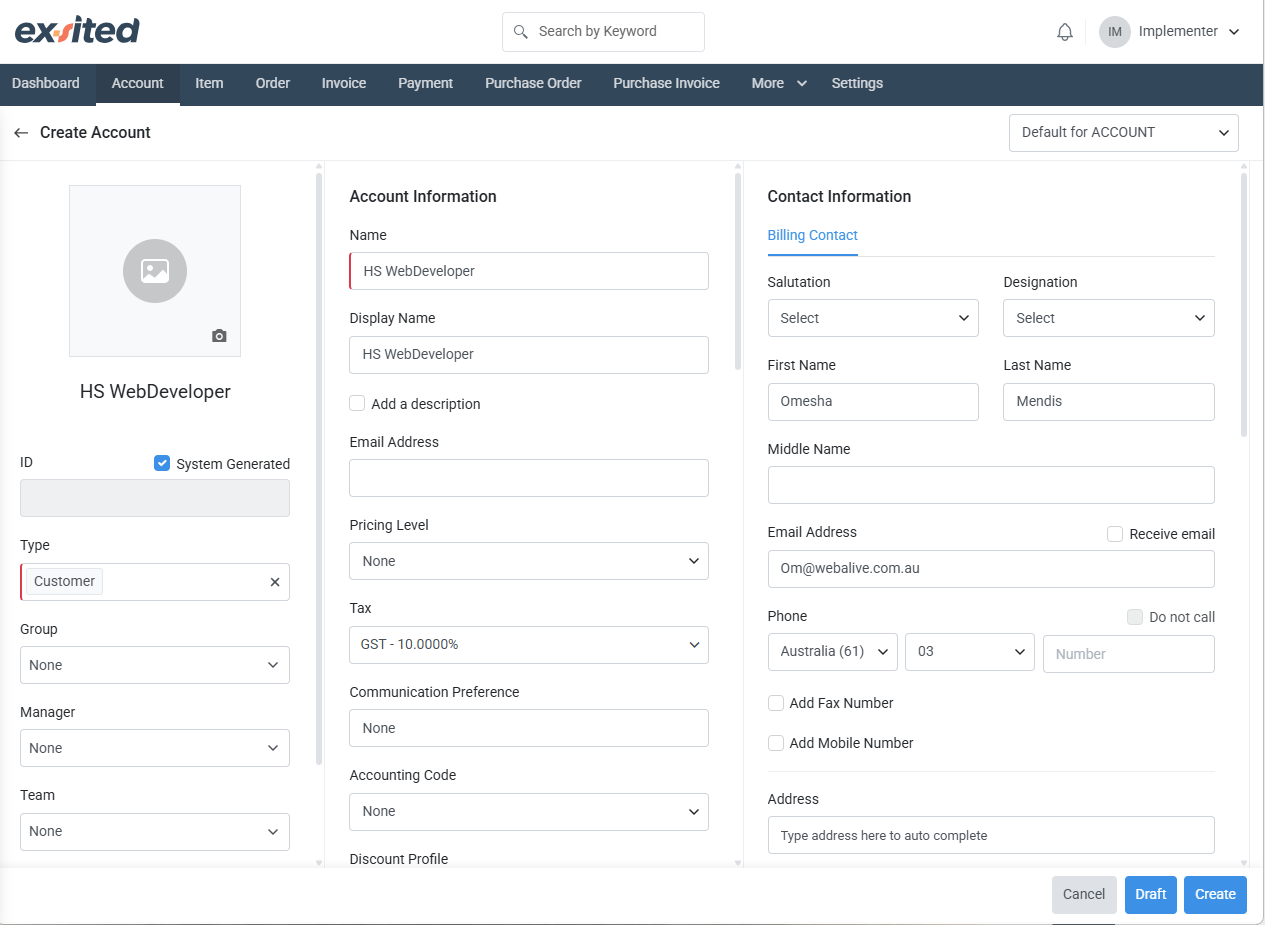Expand the Group dropdown
The width and height of the screenshot is (1265, 925).
pos(155,665)
